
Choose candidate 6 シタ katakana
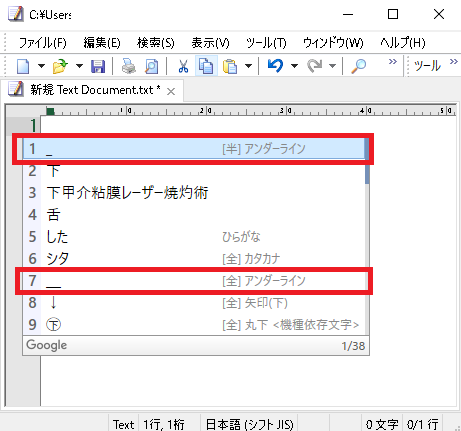(194, 259)
